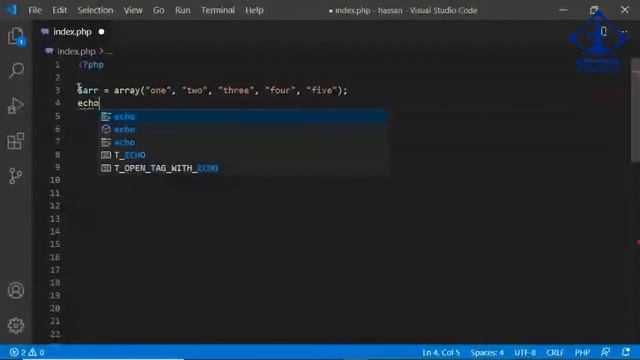Open the Extensions view
This screenshot has width=640, height=360.
(16, 141)
